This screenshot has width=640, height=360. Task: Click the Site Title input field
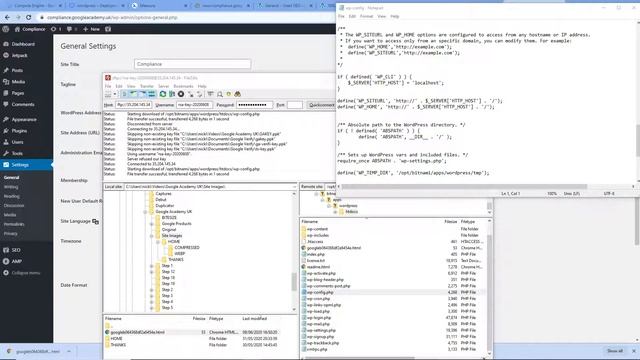(x=192, y=64)
